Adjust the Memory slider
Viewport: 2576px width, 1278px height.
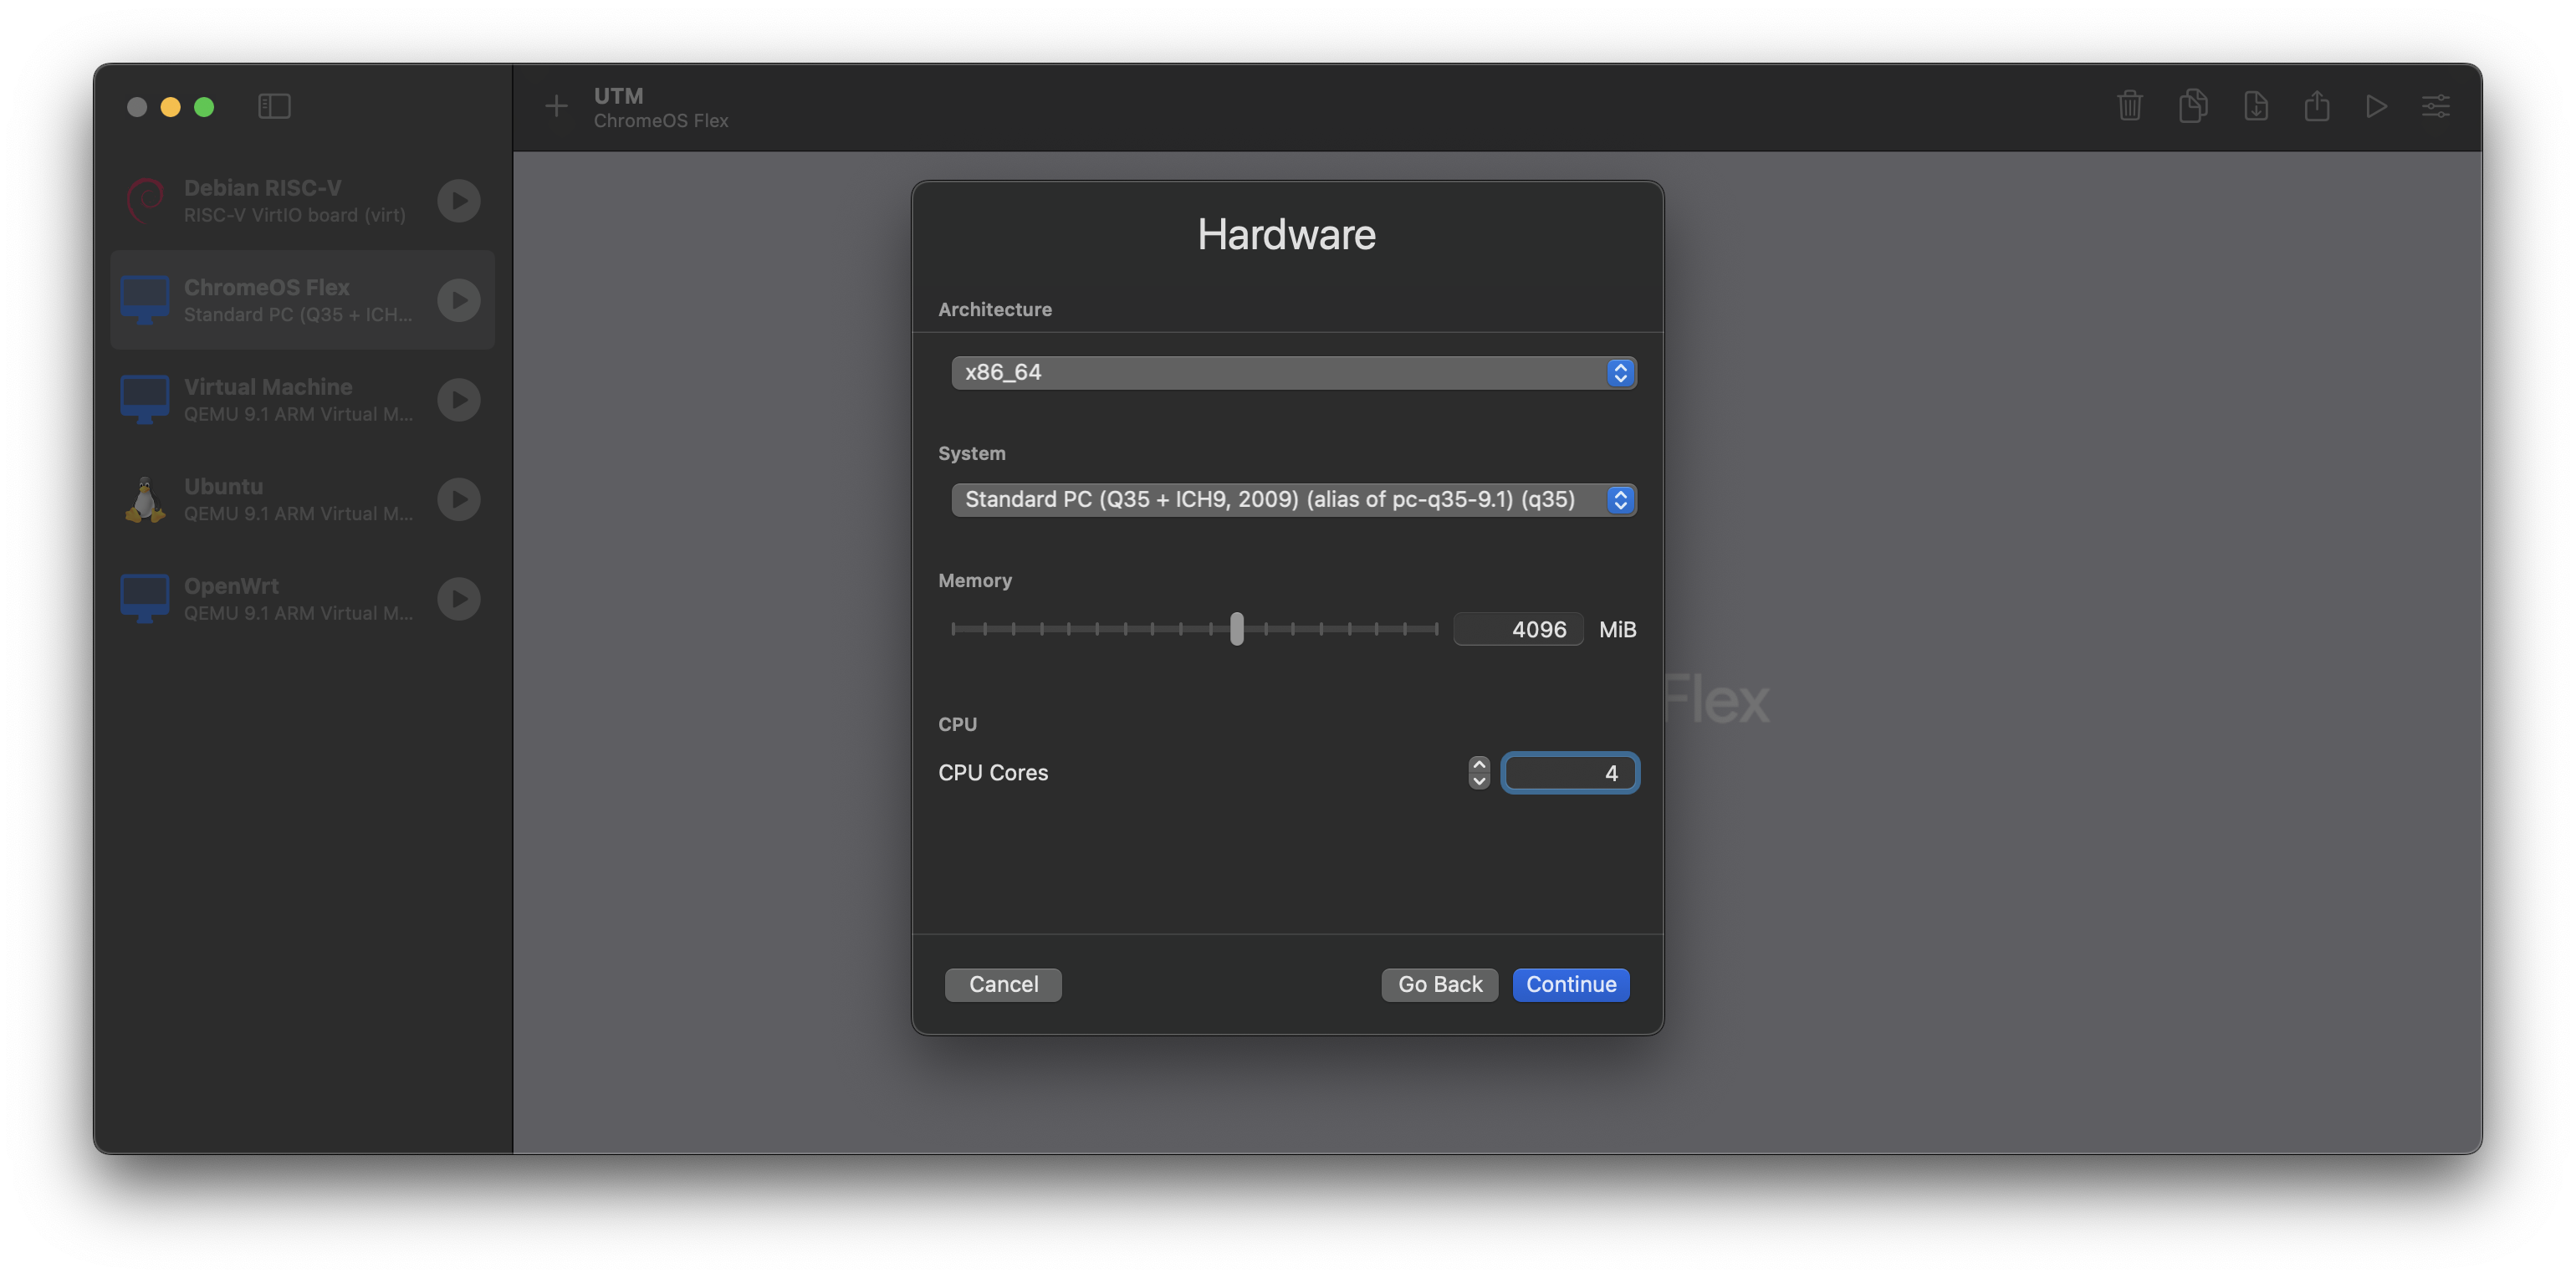click(1236, 629)
